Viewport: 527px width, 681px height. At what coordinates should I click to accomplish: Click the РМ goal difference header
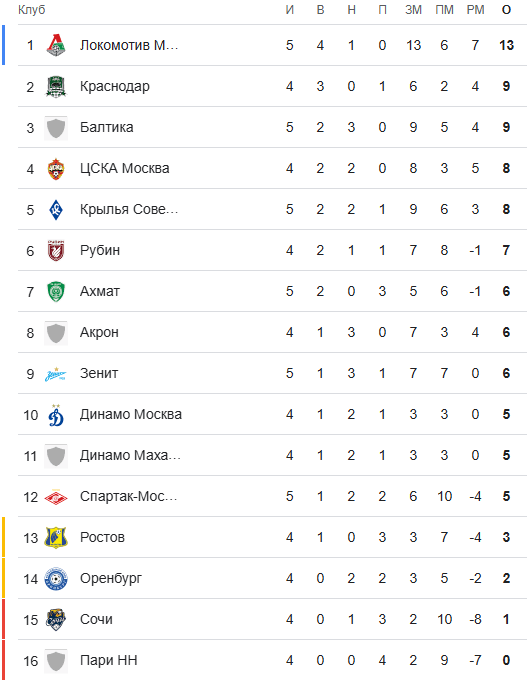(475, 10)
